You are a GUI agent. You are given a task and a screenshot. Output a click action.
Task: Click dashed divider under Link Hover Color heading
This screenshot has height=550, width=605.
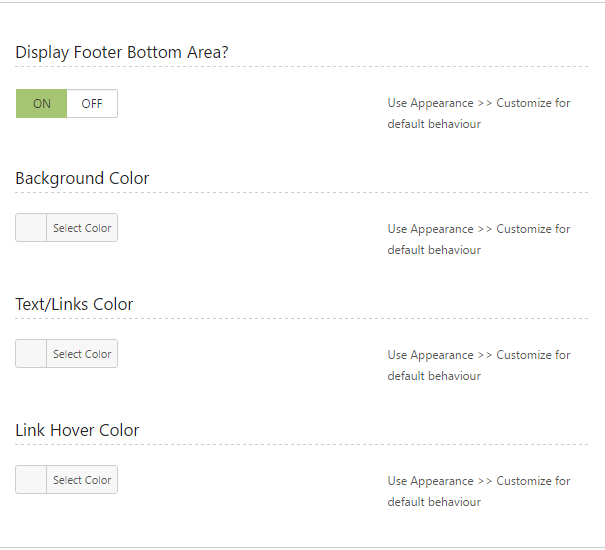click(x=300, y=445)
